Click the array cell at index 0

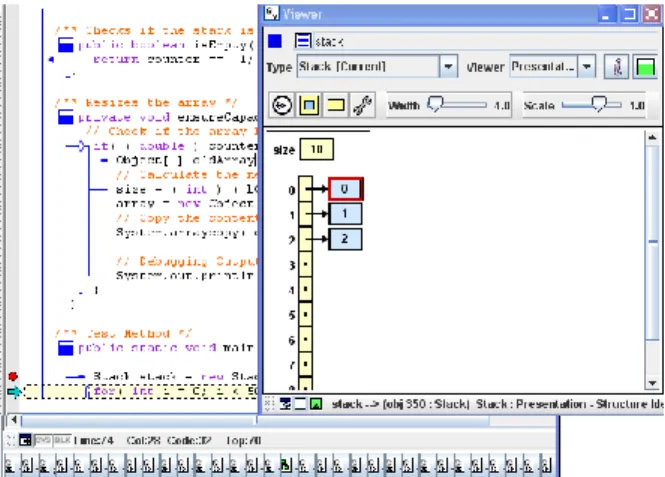(305, 189)
